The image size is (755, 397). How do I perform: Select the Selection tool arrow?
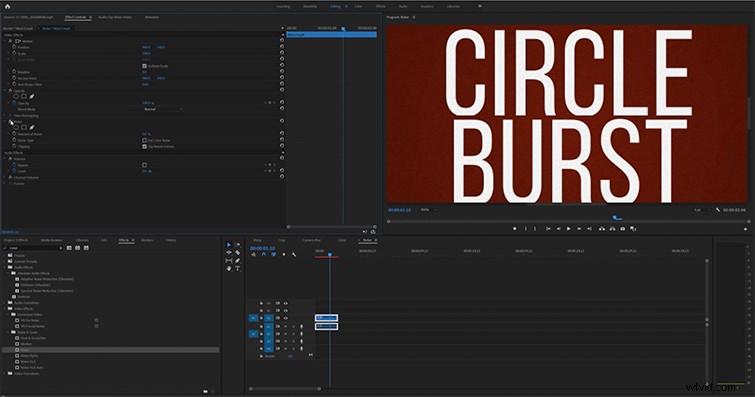pyautogui.click(x=229, y=245)
